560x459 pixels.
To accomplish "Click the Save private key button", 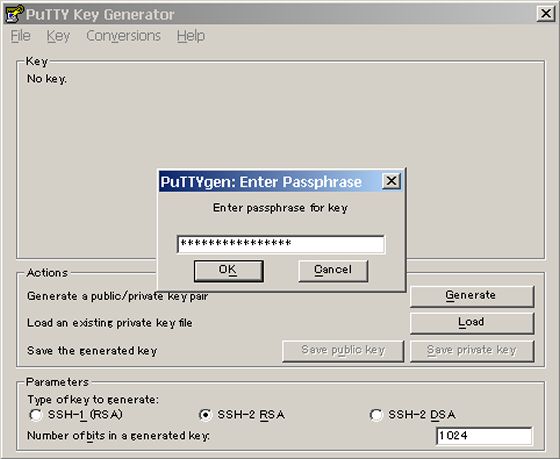I will click(472, 350).
